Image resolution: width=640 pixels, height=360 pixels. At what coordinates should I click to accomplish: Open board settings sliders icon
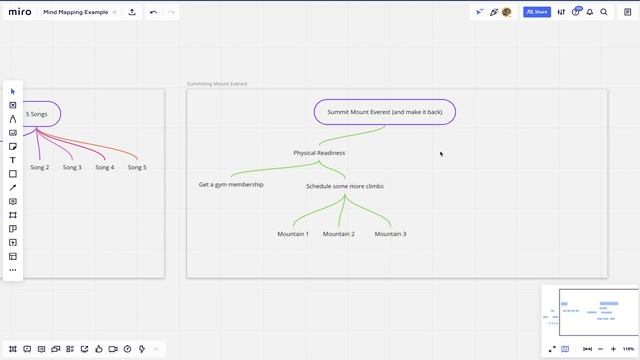tap(561, 12)
